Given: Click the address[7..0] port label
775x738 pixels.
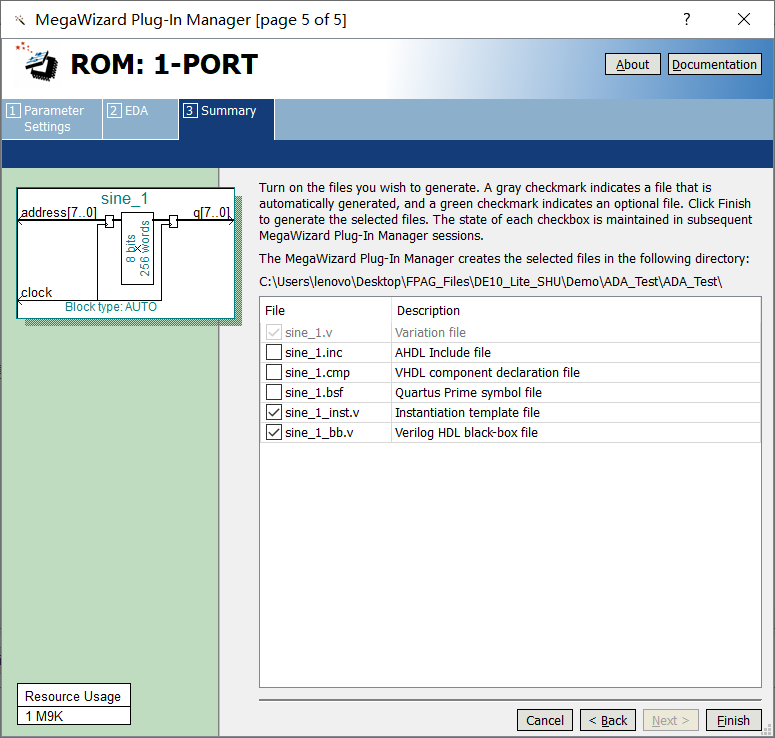Looking at the screenshot, I should pos(58,213).
